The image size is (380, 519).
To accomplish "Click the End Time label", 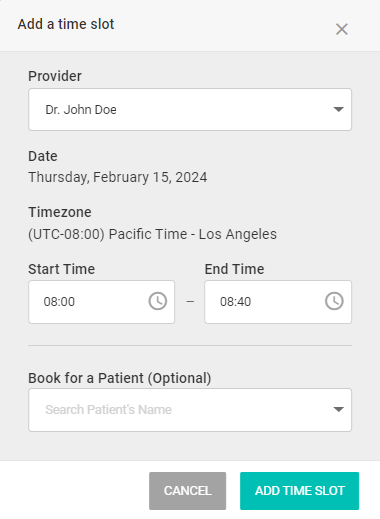I will pyautogui.click(x=234, y=269).
